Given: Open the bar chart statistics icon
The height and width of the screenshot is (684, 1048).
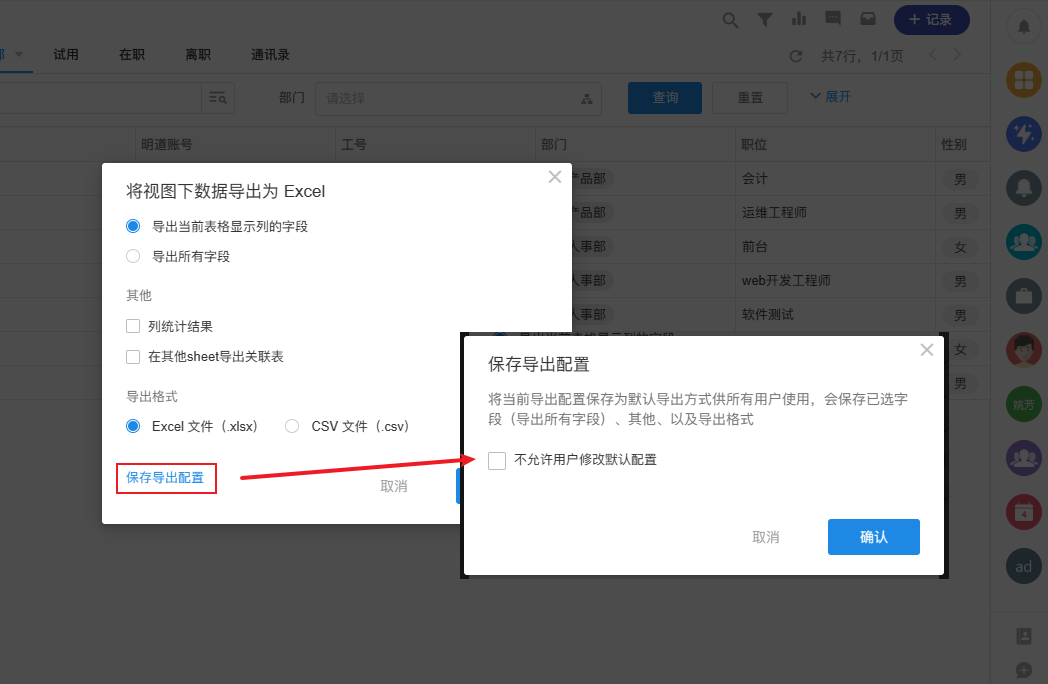Looking at the screenshot, I should click(799, 20).
